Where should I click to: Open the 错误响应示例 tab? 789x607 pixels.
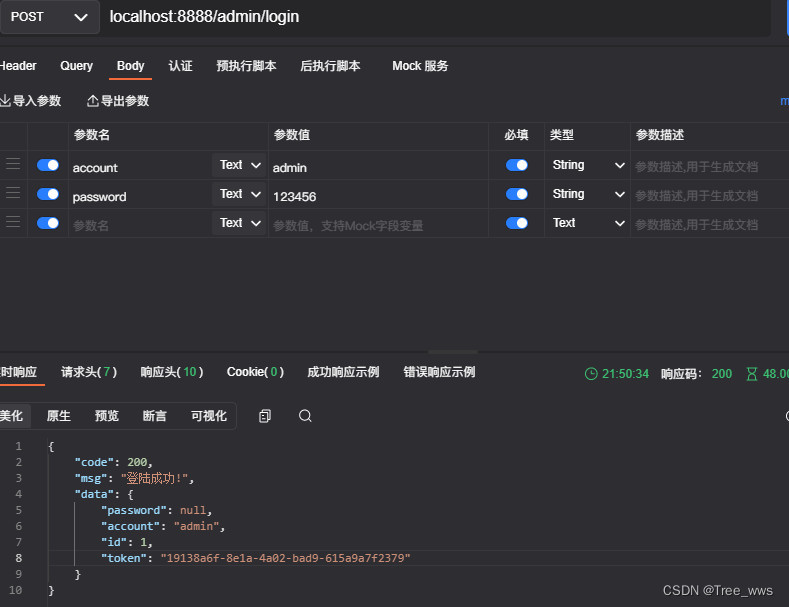[x=439, y=372]
